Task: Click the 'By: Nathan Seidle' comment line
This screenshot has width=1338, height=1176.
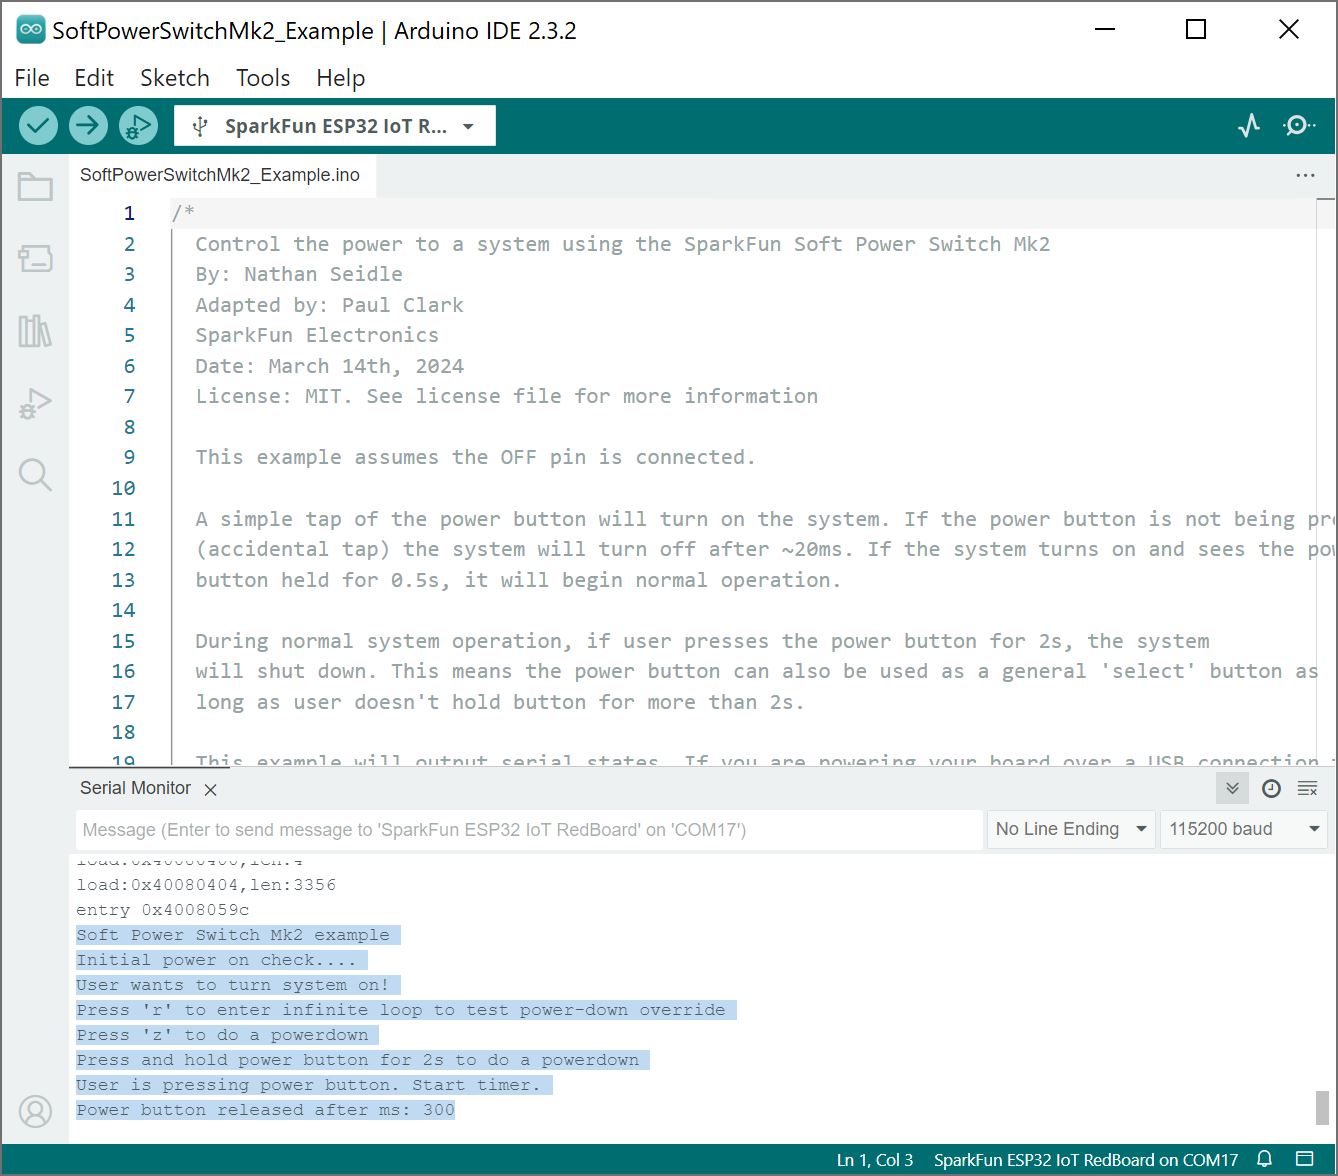Action: click(299, 274)
